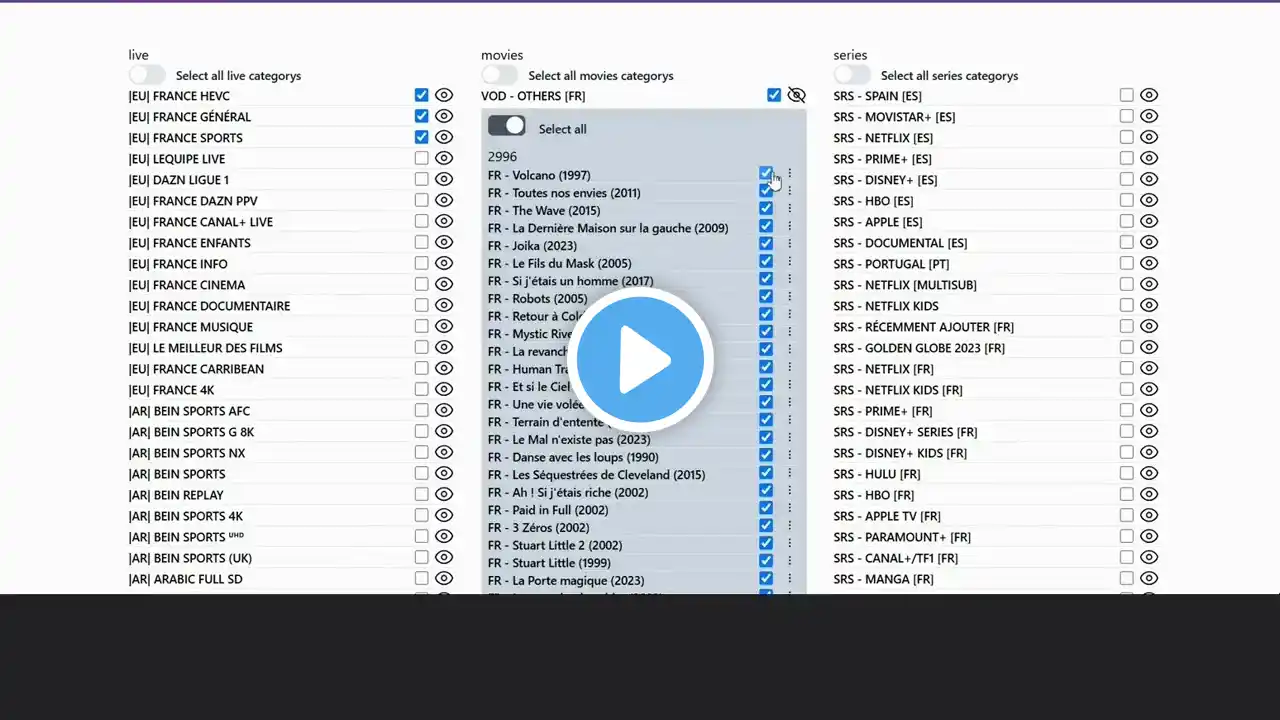Click eye icon for |EU| FRANCE 4K

pyautogui.click(x=444, y=389)
